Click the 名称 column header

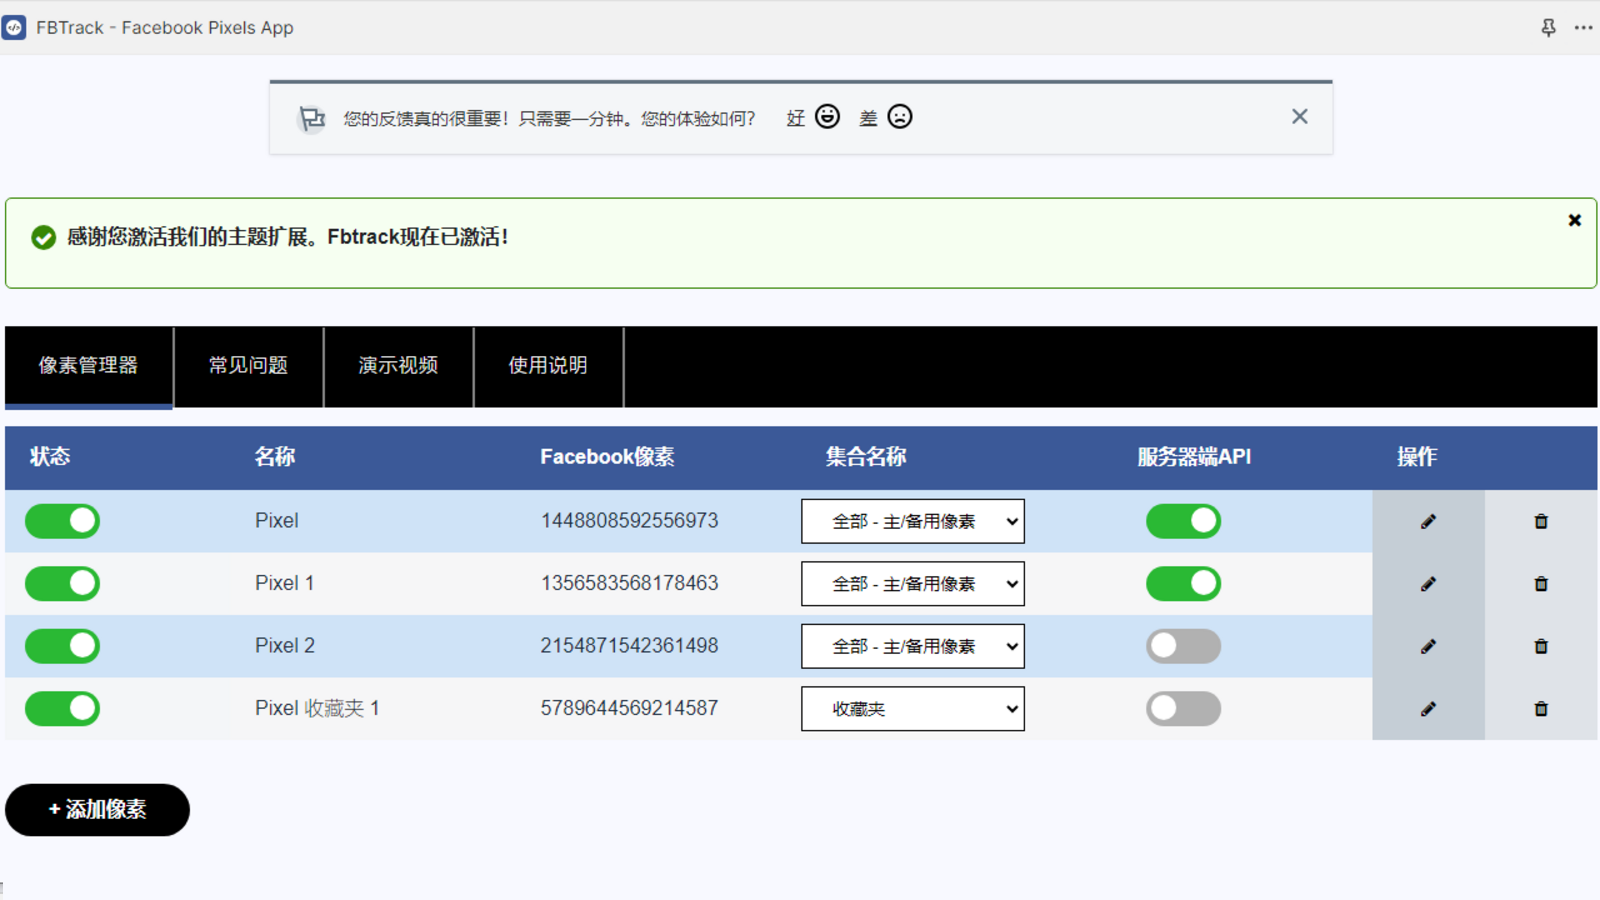pyautogui.click(x=274, y=457)
